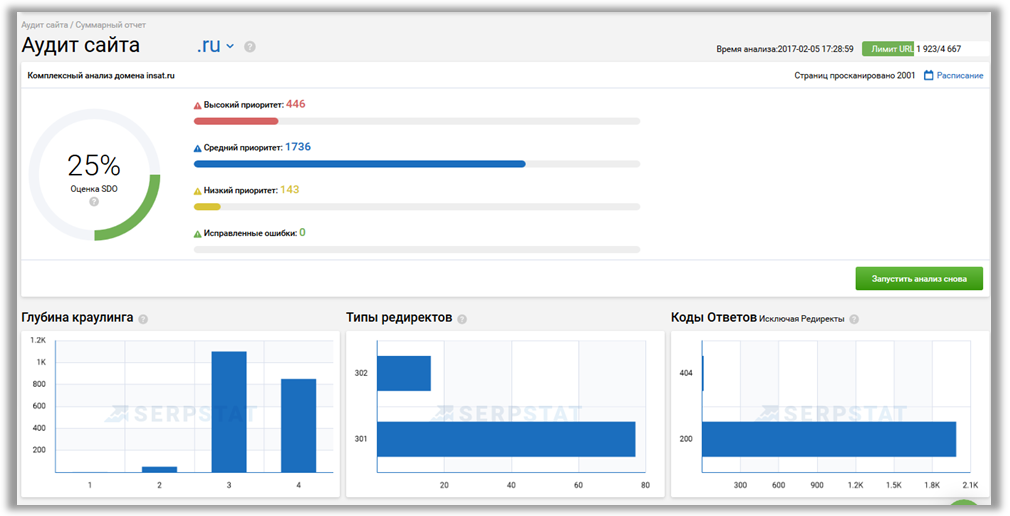
Task: Open the Расписание schedule link
Action: 960,75
